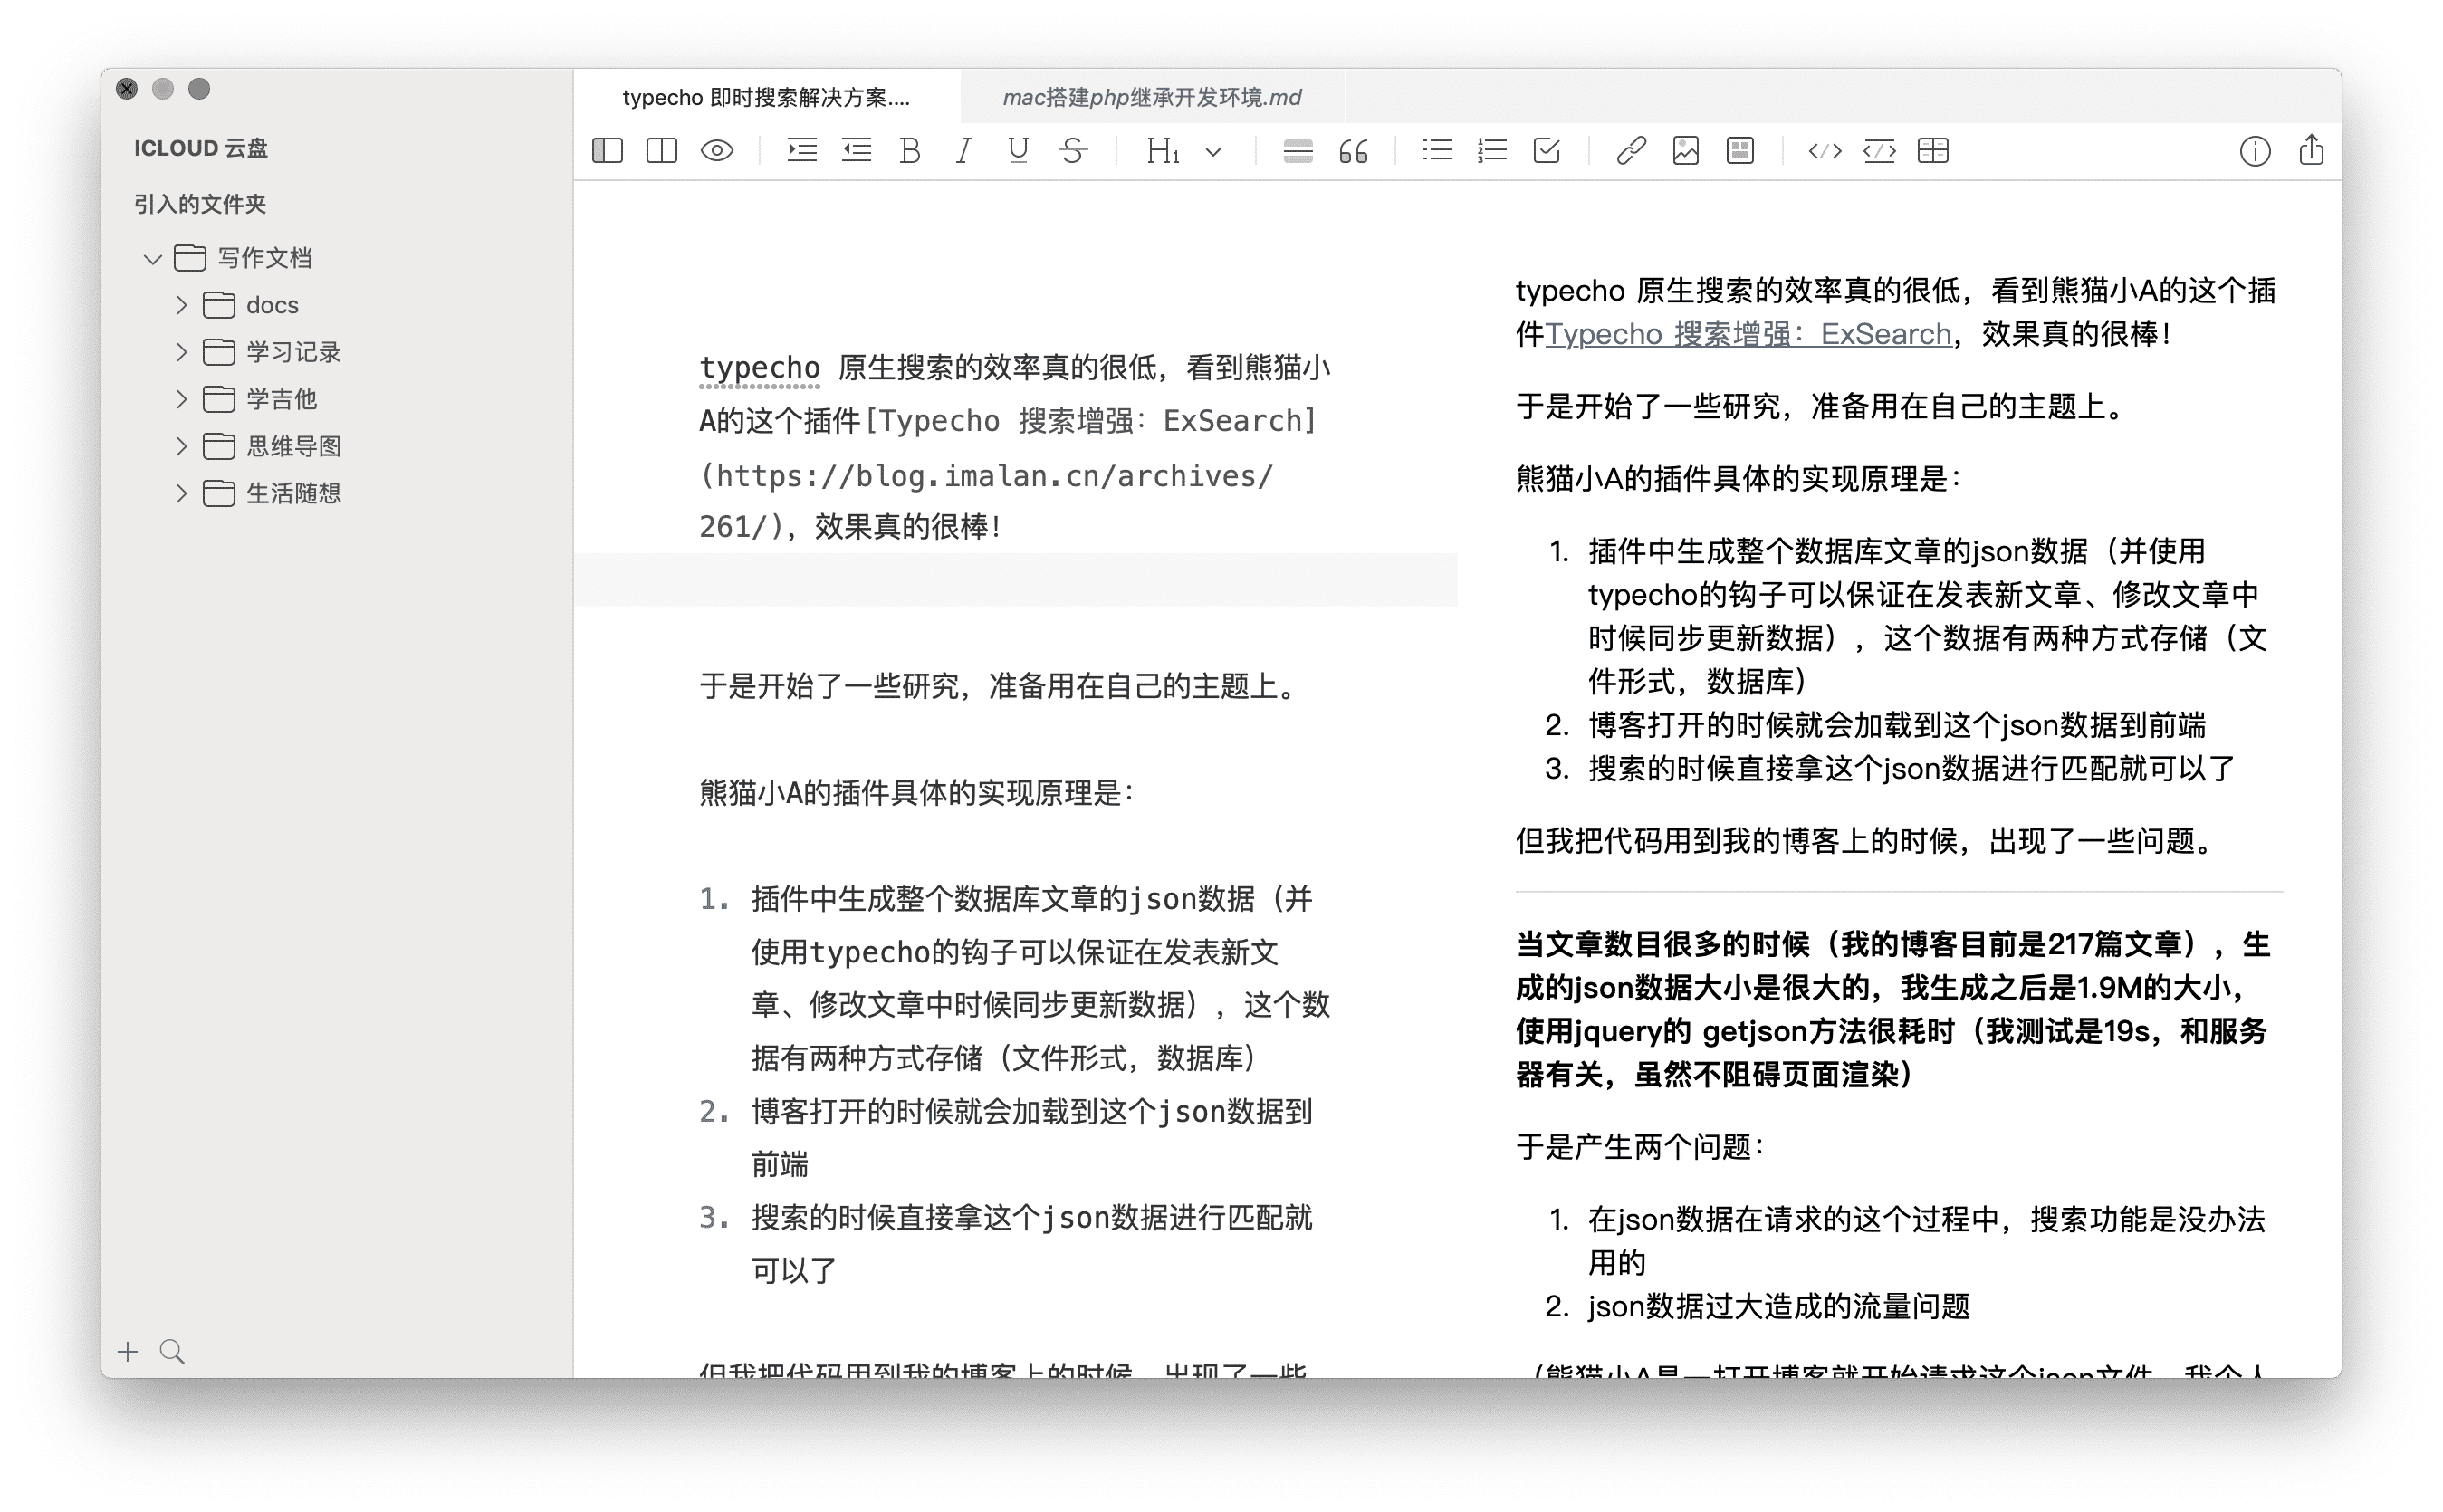Screen dimensions: 2443x1512
Task: Insert code block
Action: pos(1879,151)
